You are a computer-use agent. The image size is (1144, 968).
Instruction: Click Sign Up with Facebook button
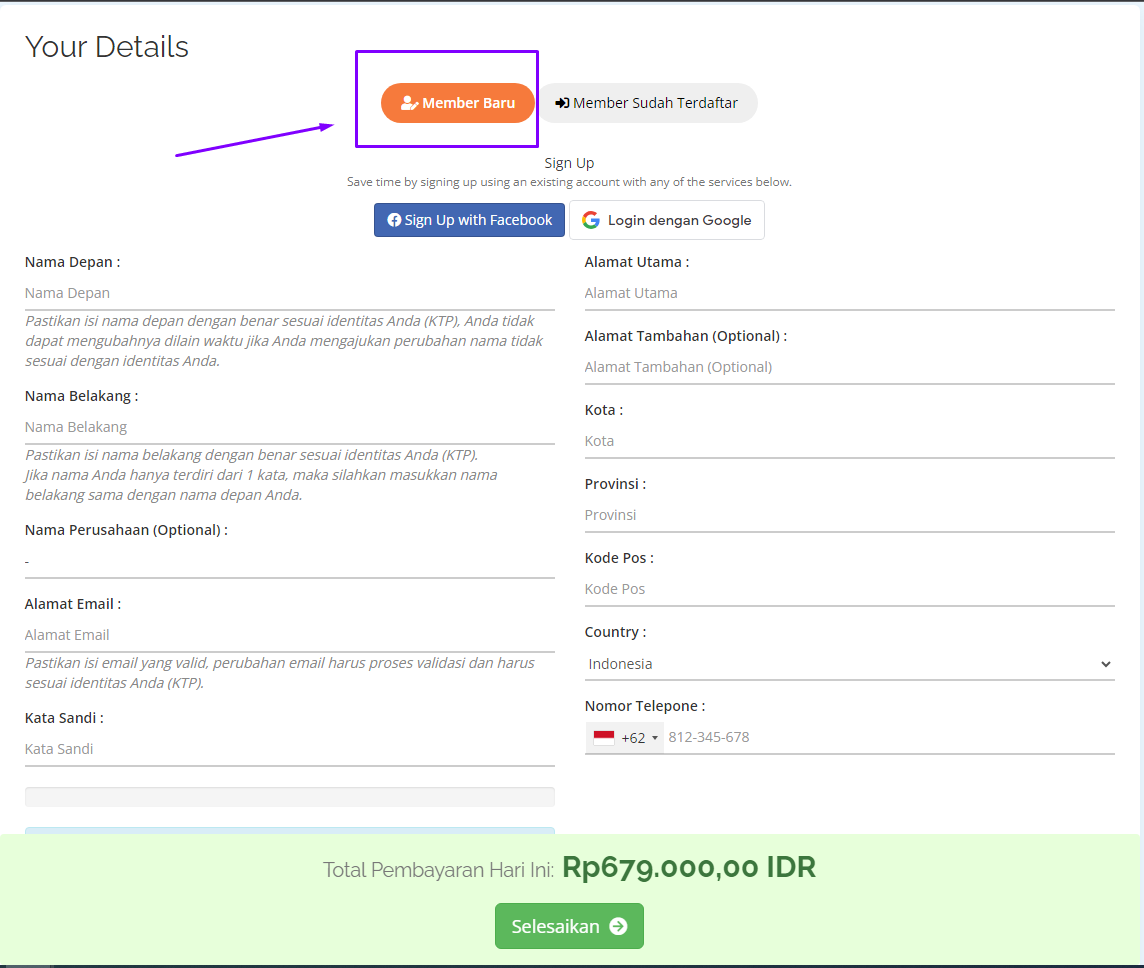pos(469,220)
